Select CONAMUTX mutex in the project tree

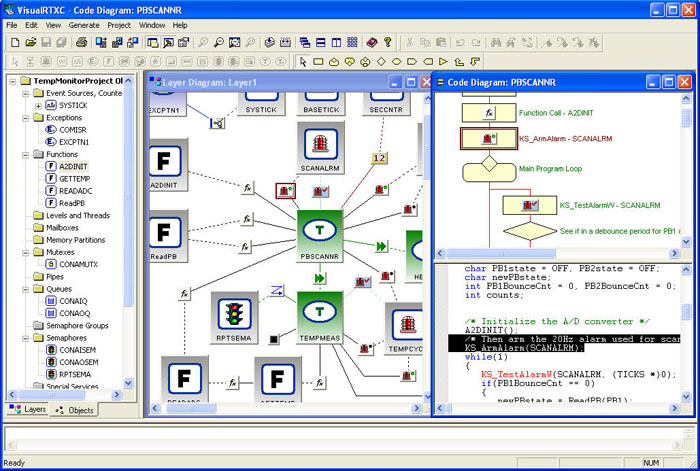click(x=78, y=264)
